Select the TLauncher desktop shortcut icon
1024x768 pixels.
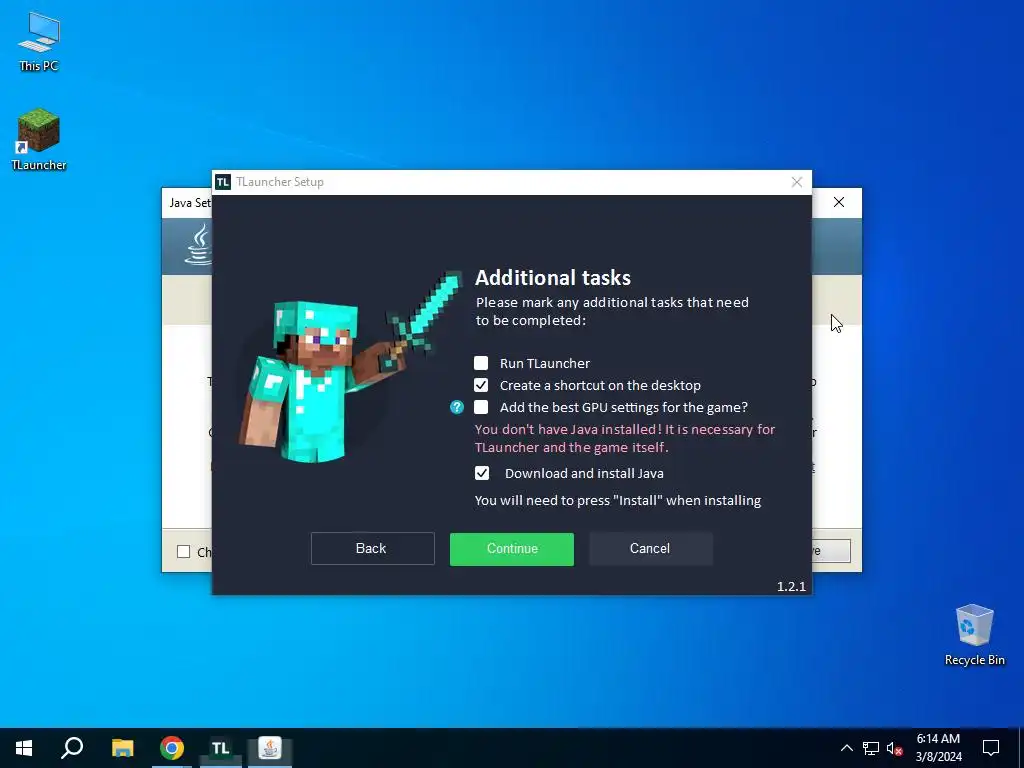click(x=39, y=139)
